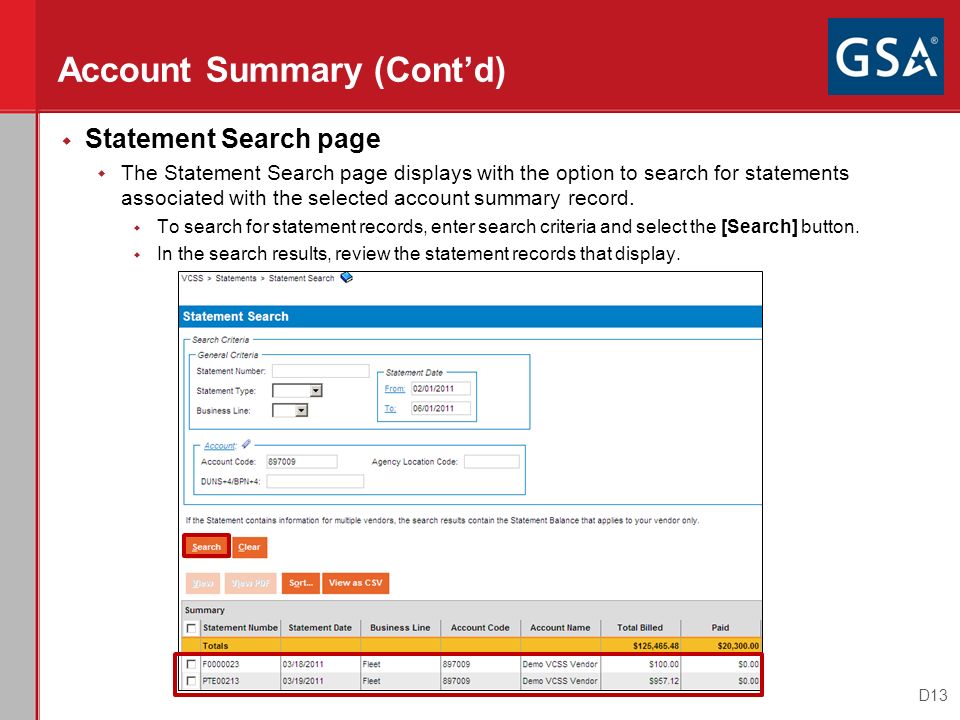This screenshot has width=960, height=720.
Task: Click the totals amount $125,465.48
Action: pyautogui.click(x=656, y=645)
